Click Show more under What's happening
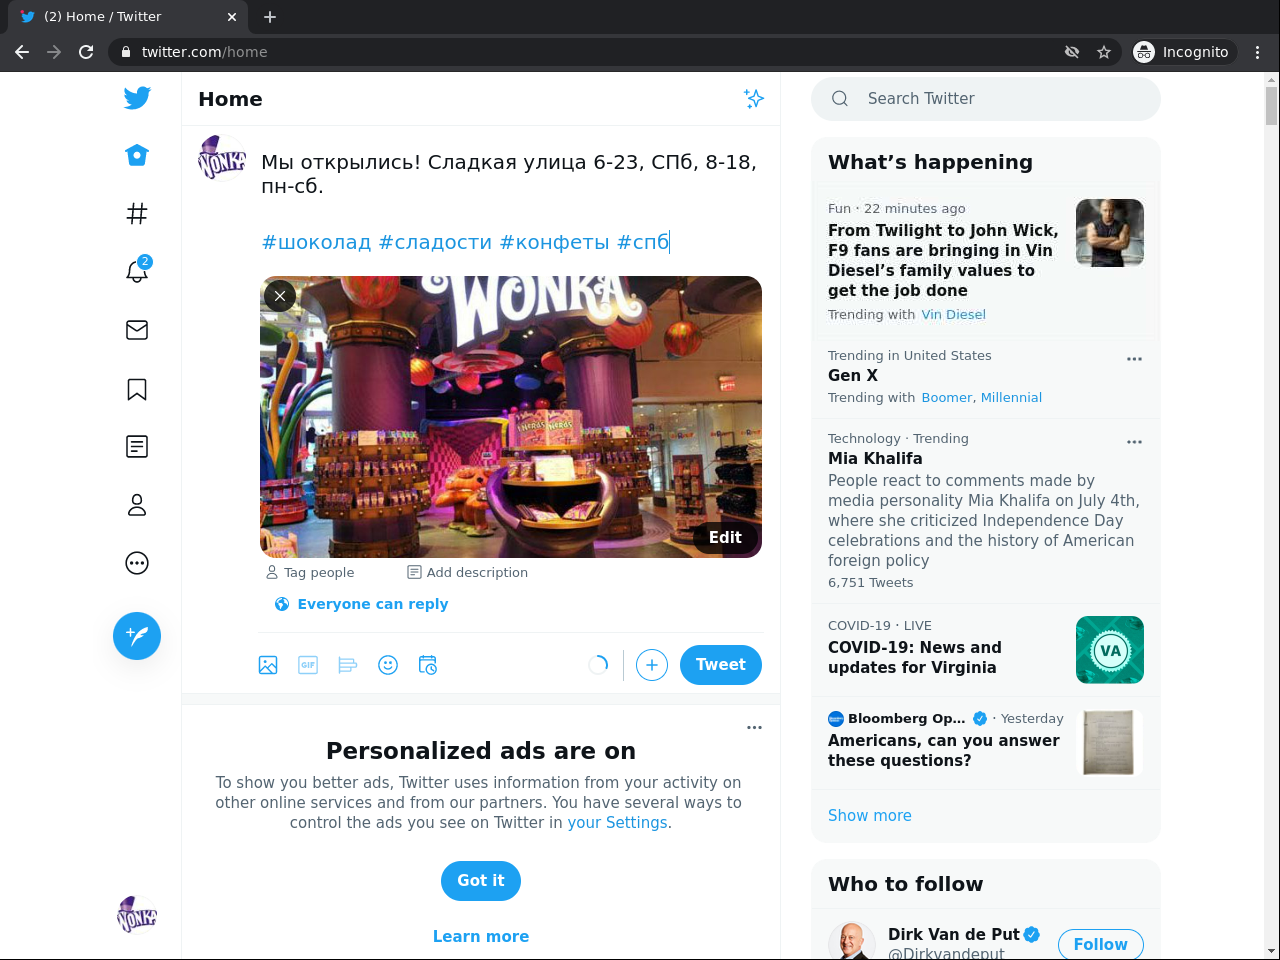 870,815
